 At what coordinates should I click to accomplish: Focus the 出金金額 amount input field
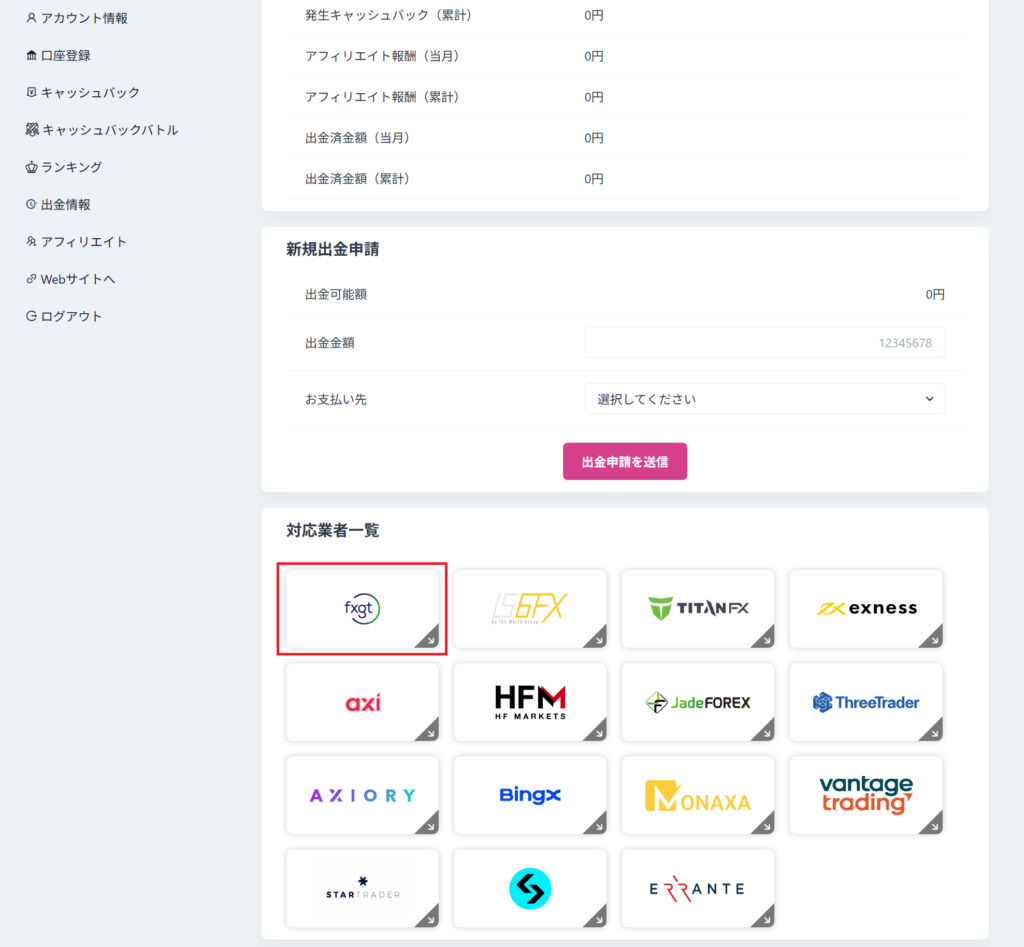coord(765,343)
